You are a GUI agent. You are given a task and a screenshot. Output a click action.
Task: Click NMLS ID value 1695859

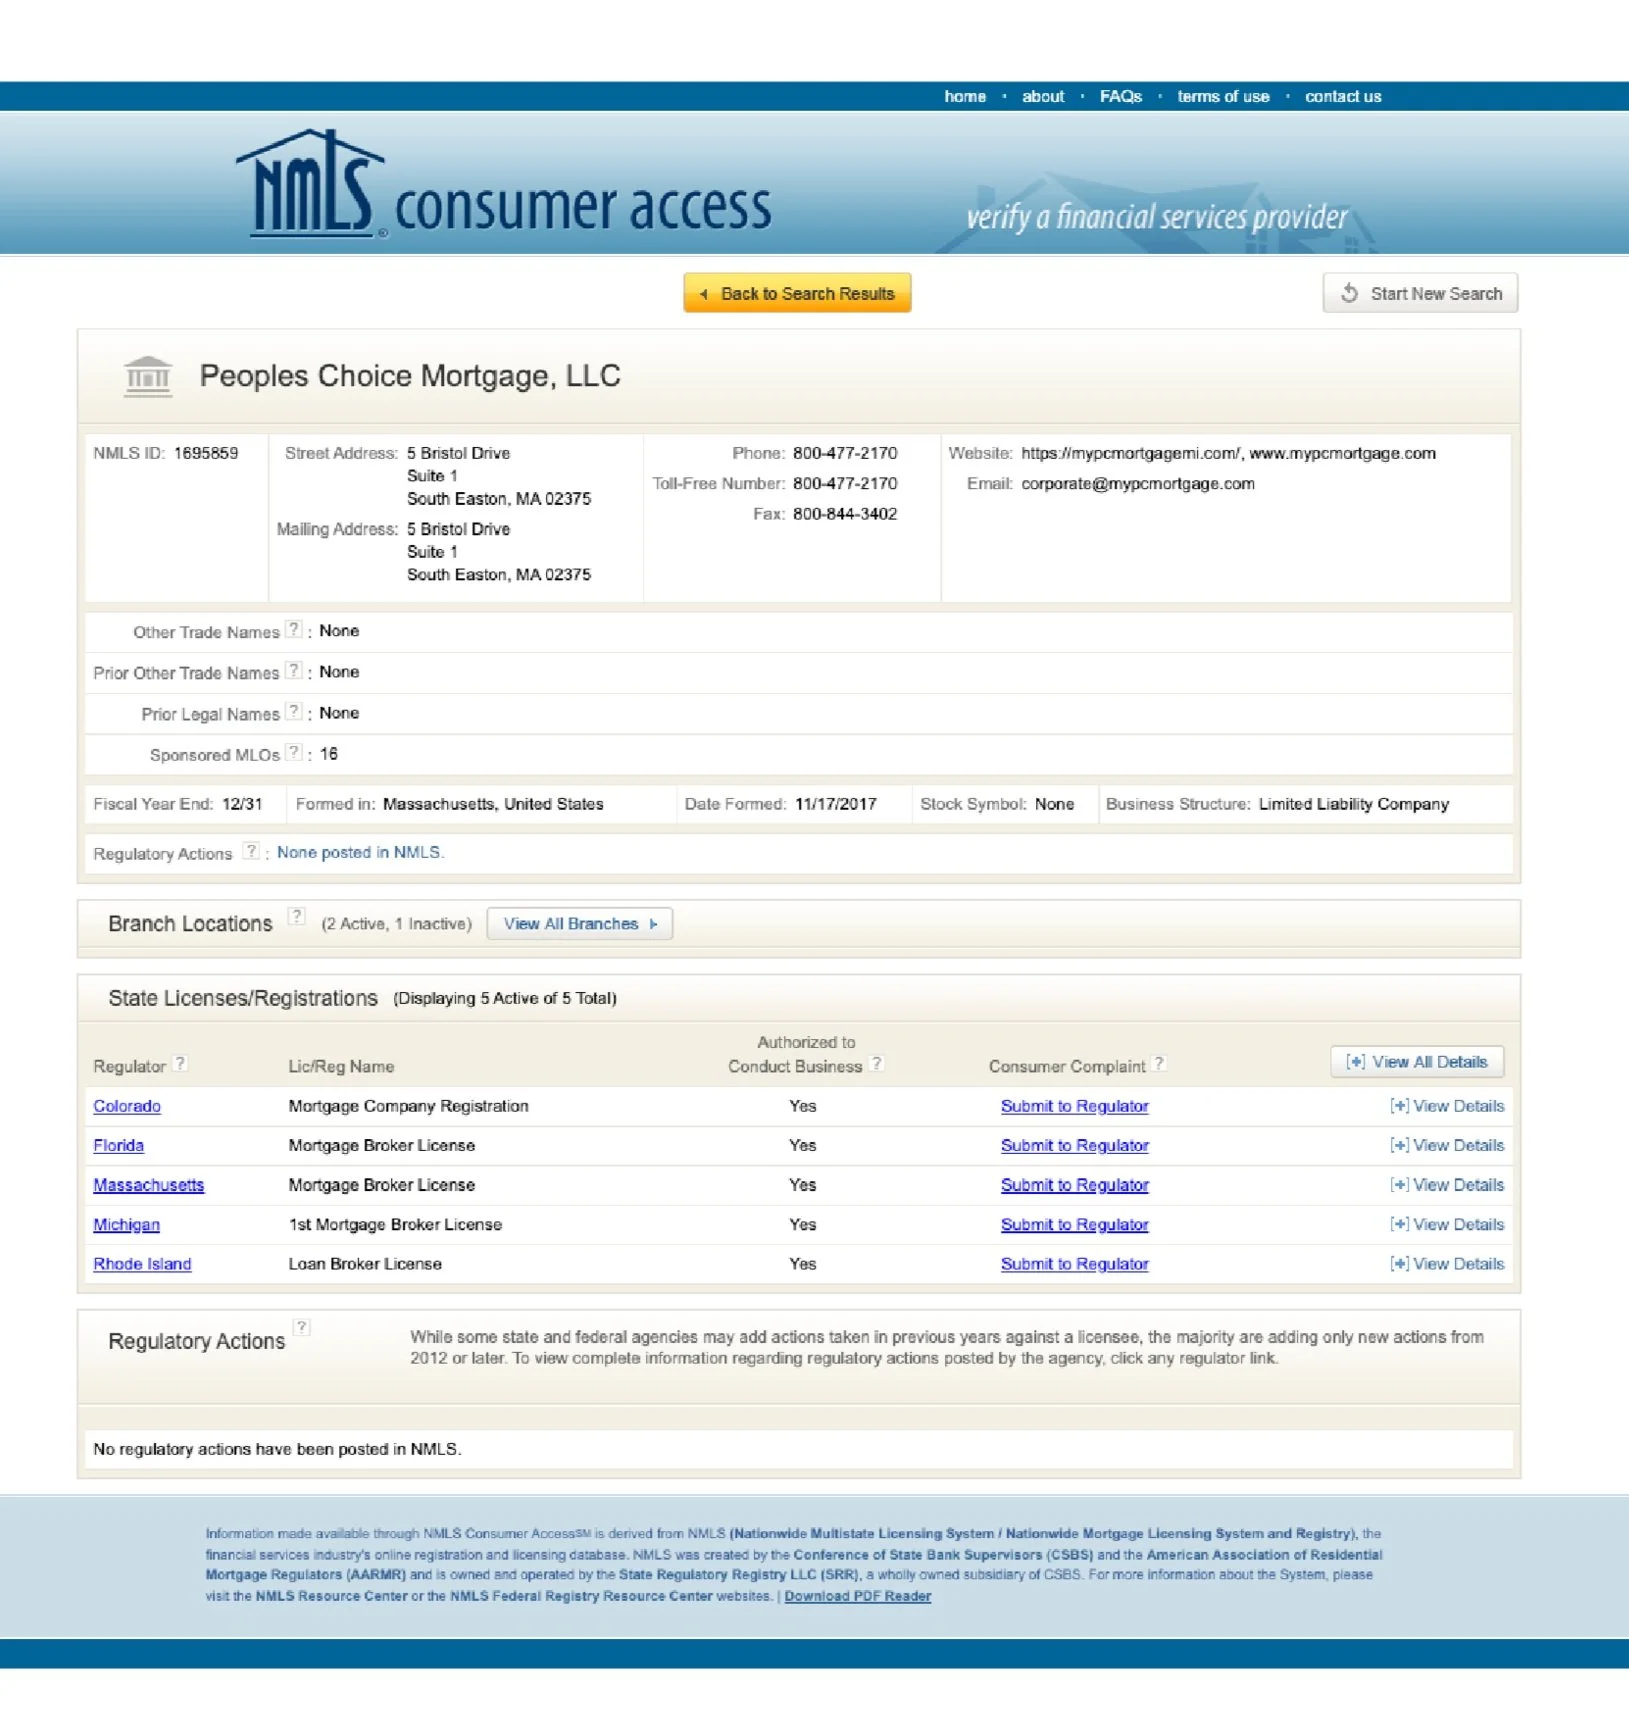(206, 453)
